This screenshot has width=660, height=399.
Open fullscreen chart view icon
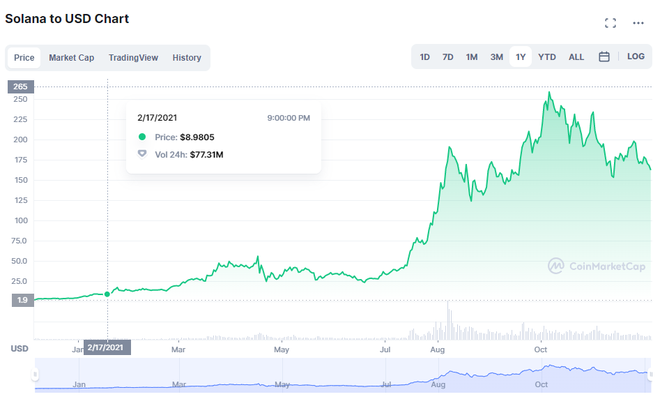pyautogui.click(x=610, y=23)
